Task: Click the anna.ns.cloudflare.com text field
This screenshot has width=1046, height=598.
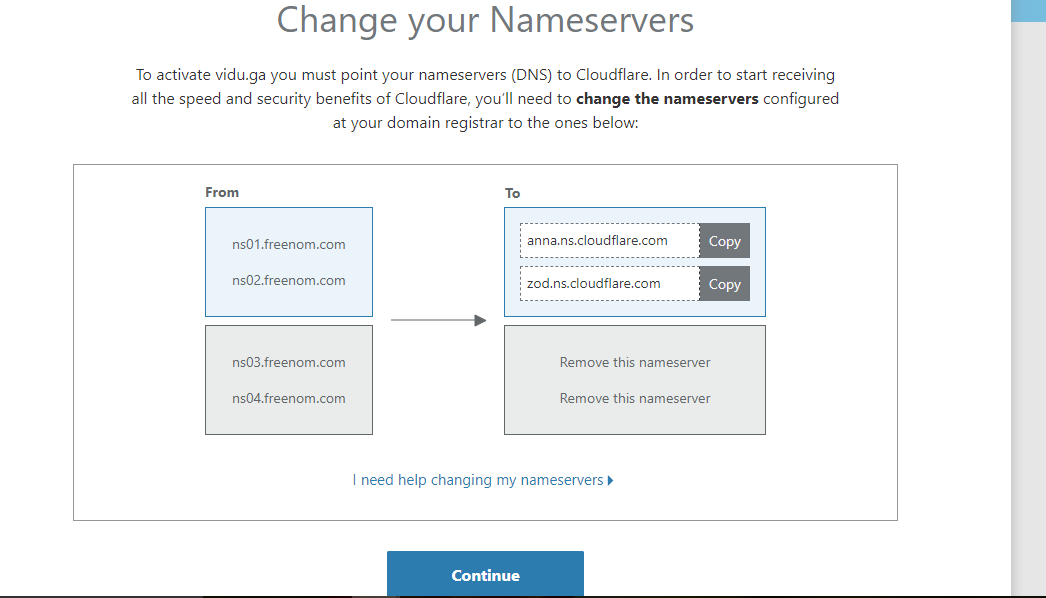Action: coord(609,241)
